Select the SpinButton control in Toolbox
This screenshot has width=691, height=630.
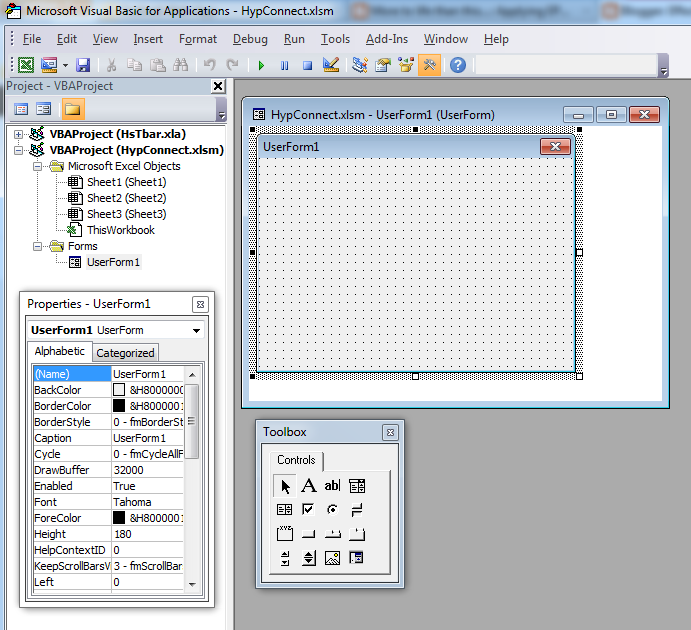(x=309, y=558)
